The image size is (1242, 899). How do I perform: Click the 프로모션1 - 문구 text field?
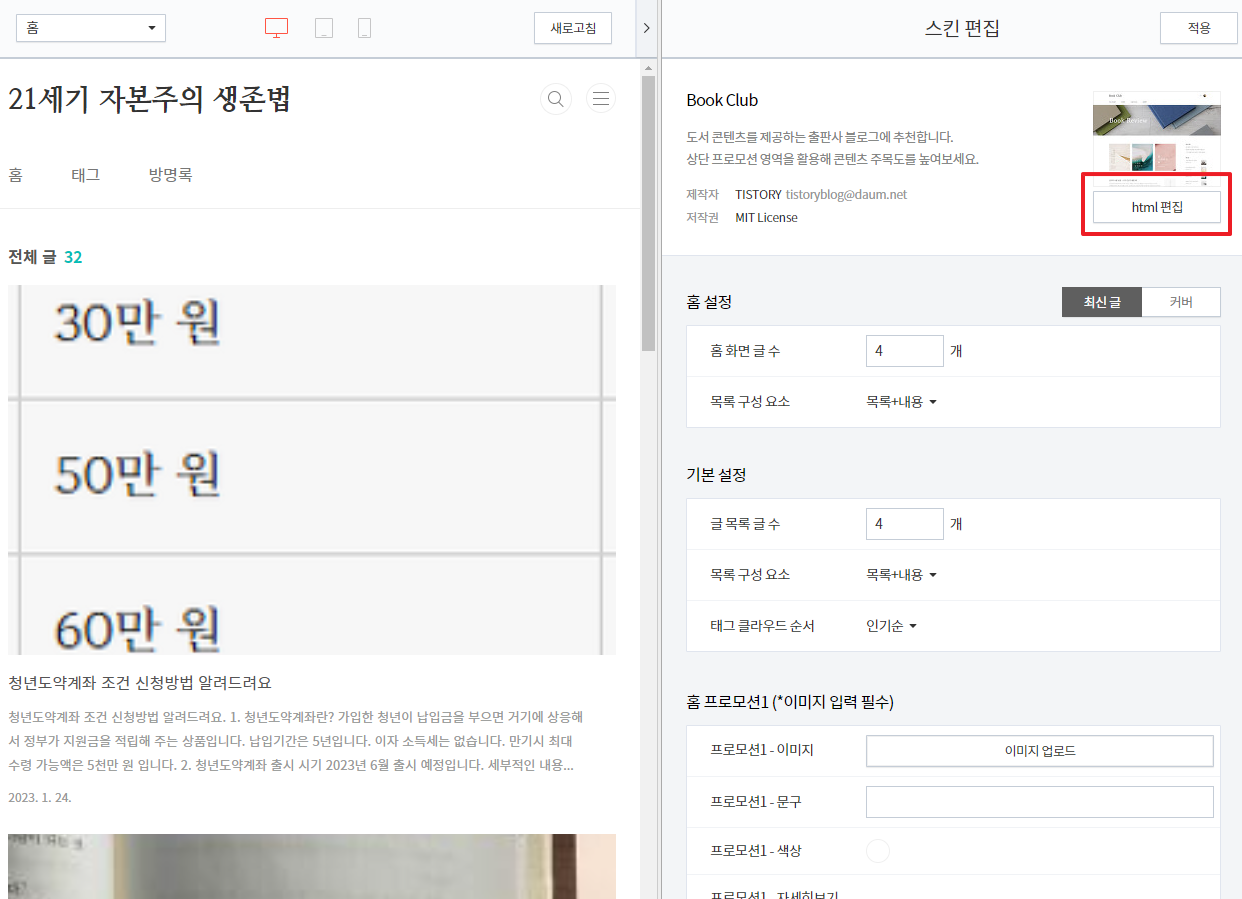click(1040, 802)
